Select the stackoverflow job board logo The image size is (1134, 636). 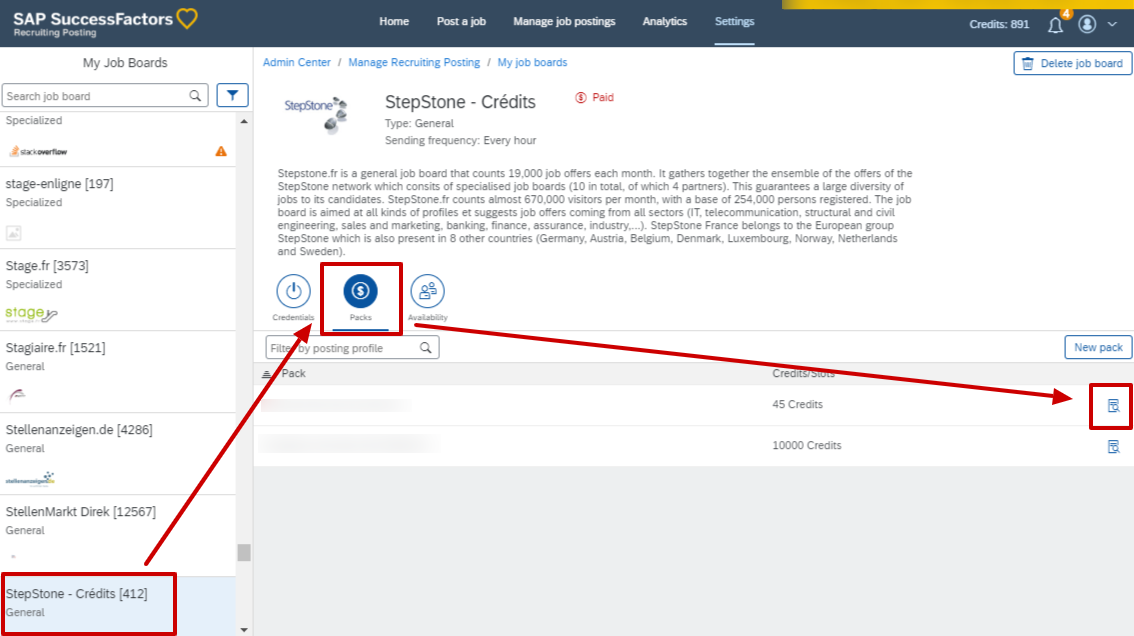pyautogui.click(x=38, y=151)
